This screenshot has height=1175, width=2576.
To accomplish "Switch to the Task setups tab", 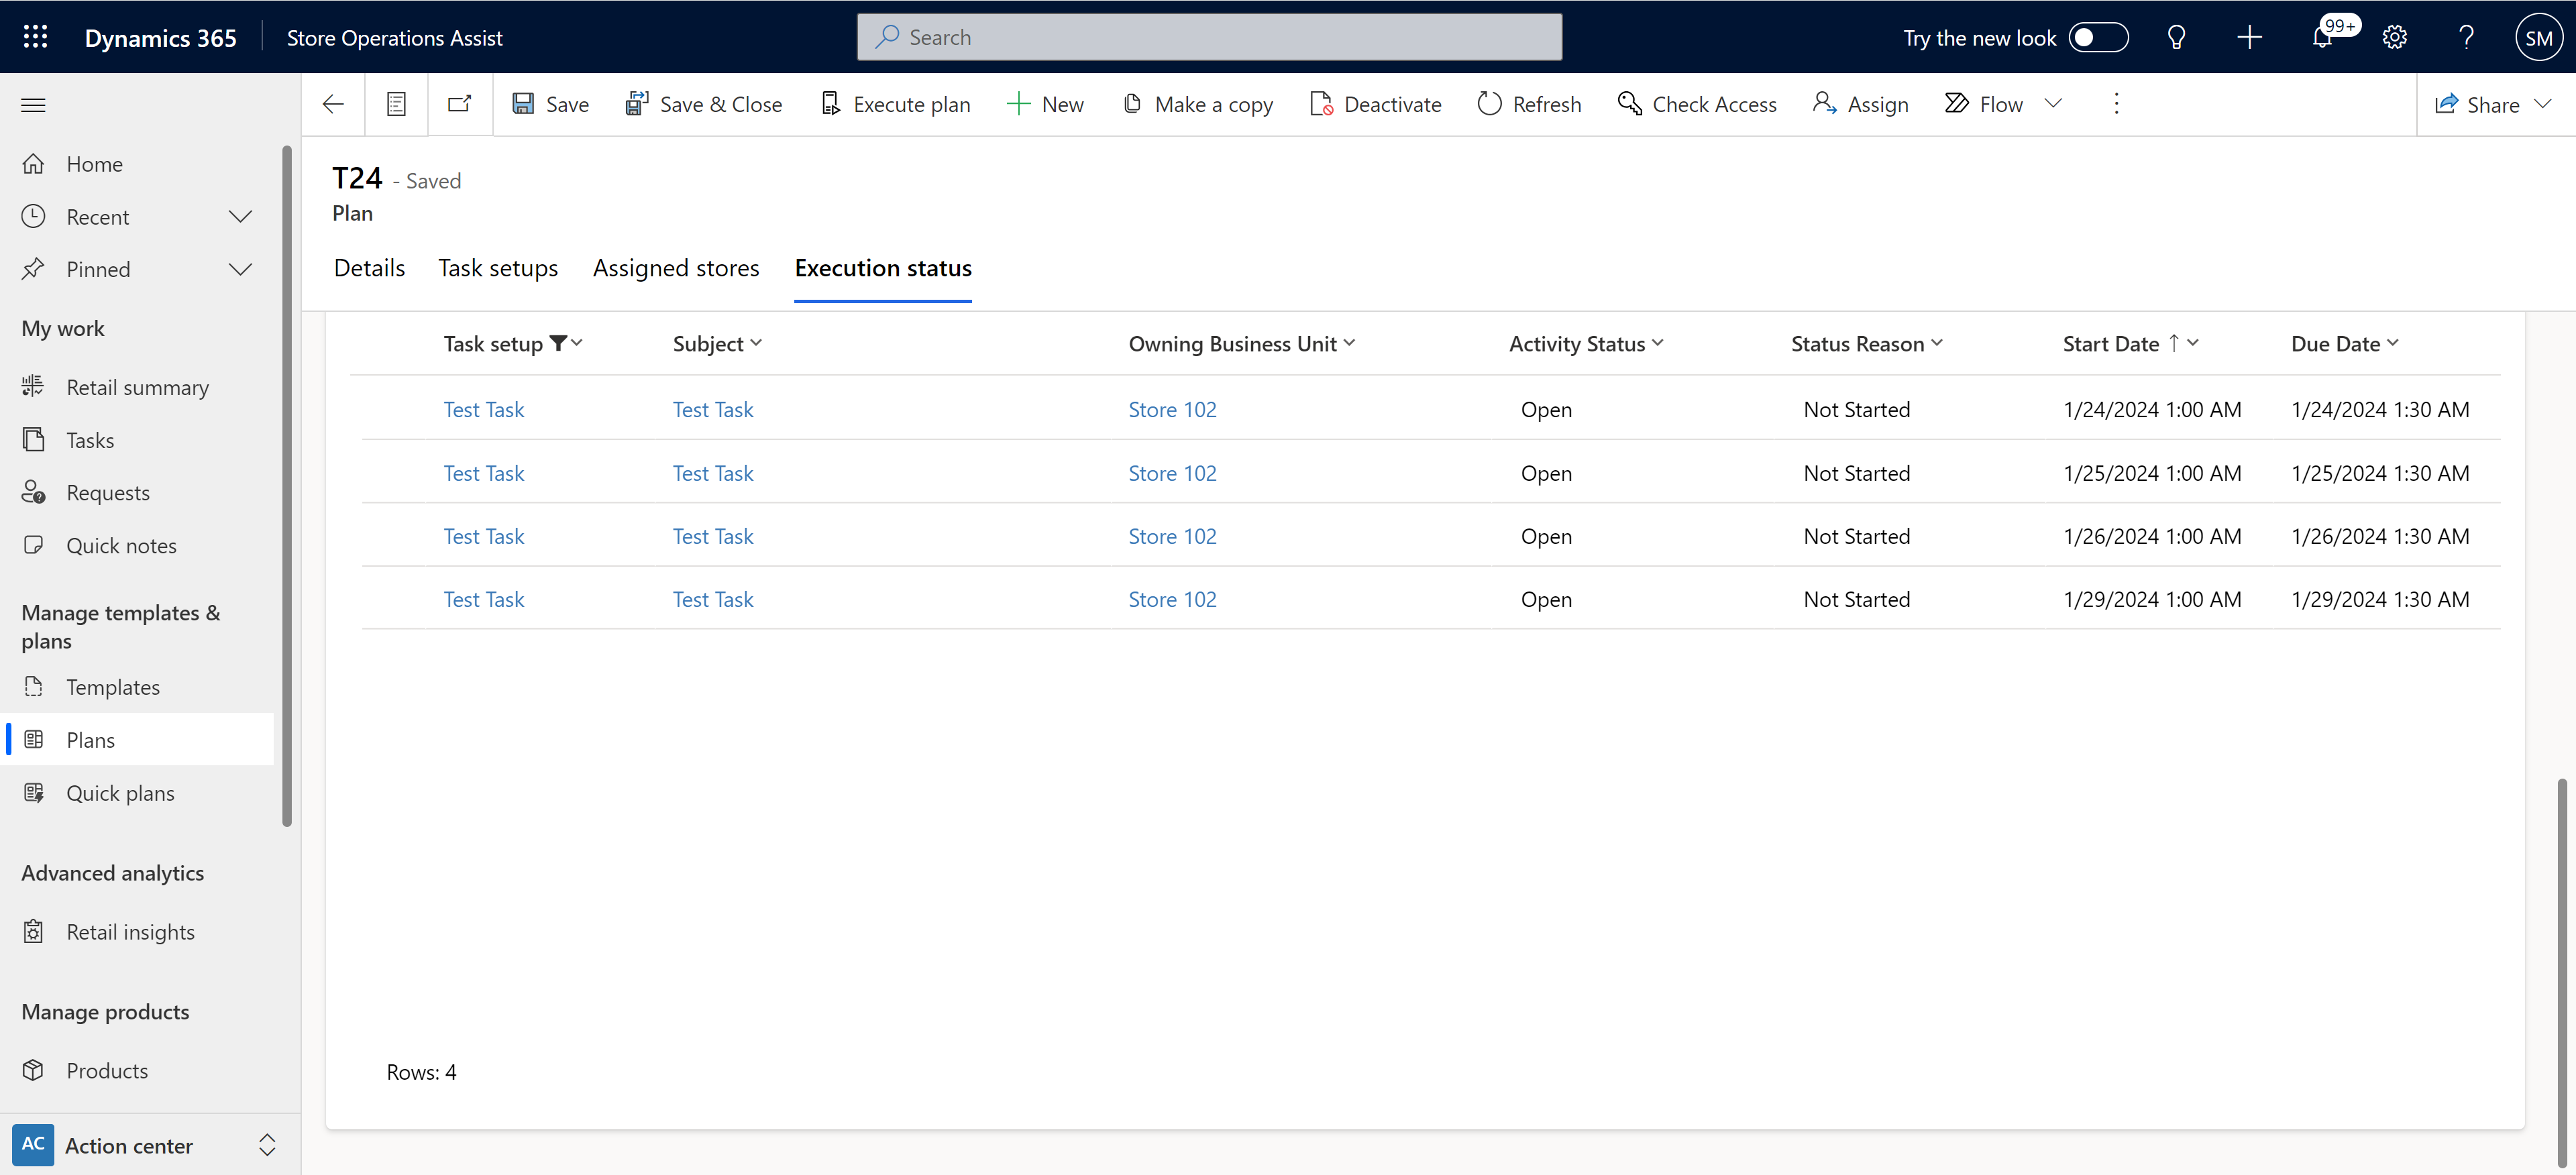I will point(498,268).
